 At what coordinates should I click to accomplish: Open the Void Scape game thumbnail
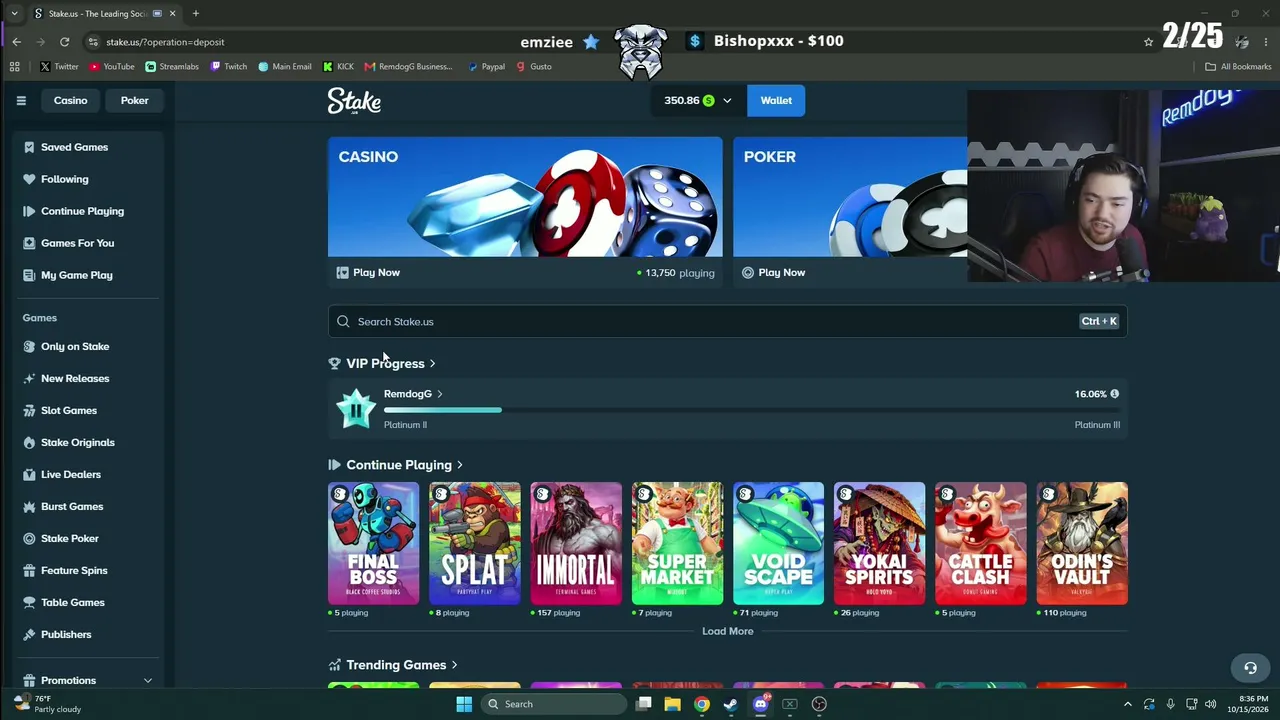(x=778, y=543)
